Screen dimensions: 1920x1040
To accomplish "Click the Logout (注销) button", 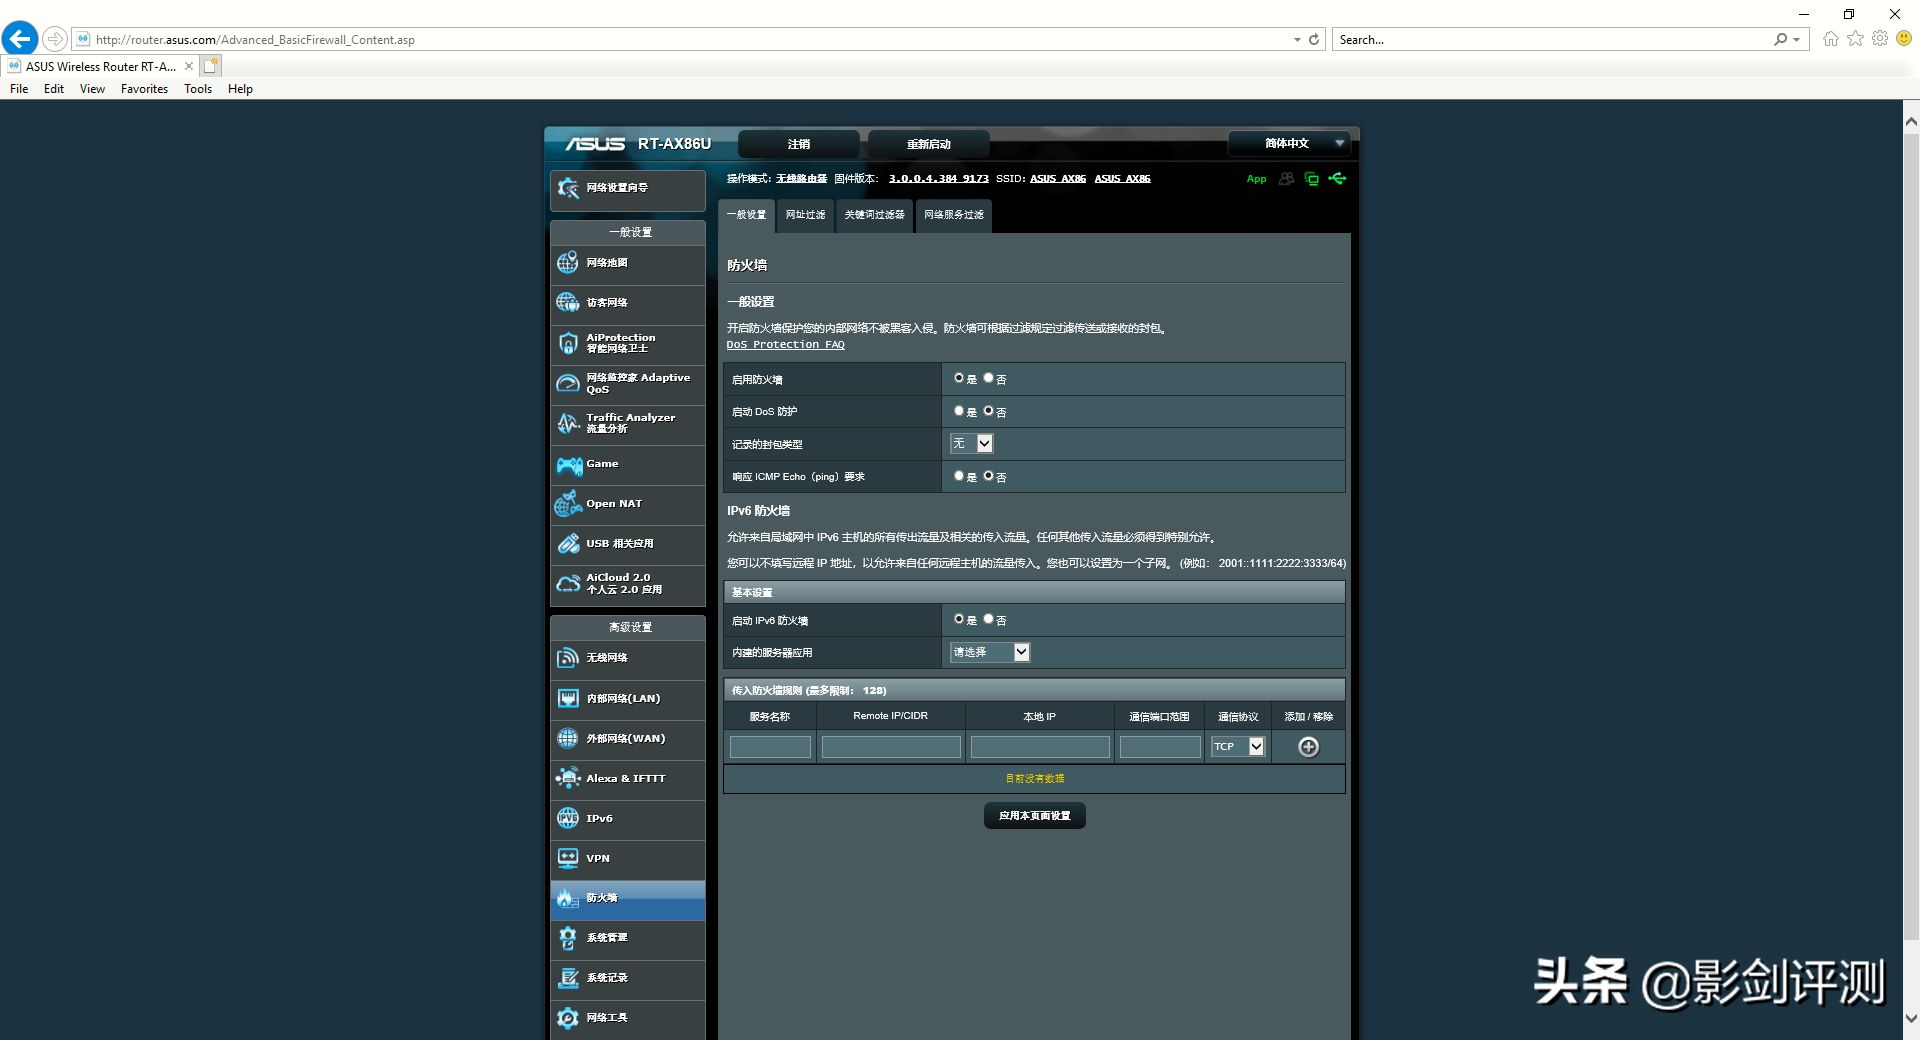I will tap(799, 144).
